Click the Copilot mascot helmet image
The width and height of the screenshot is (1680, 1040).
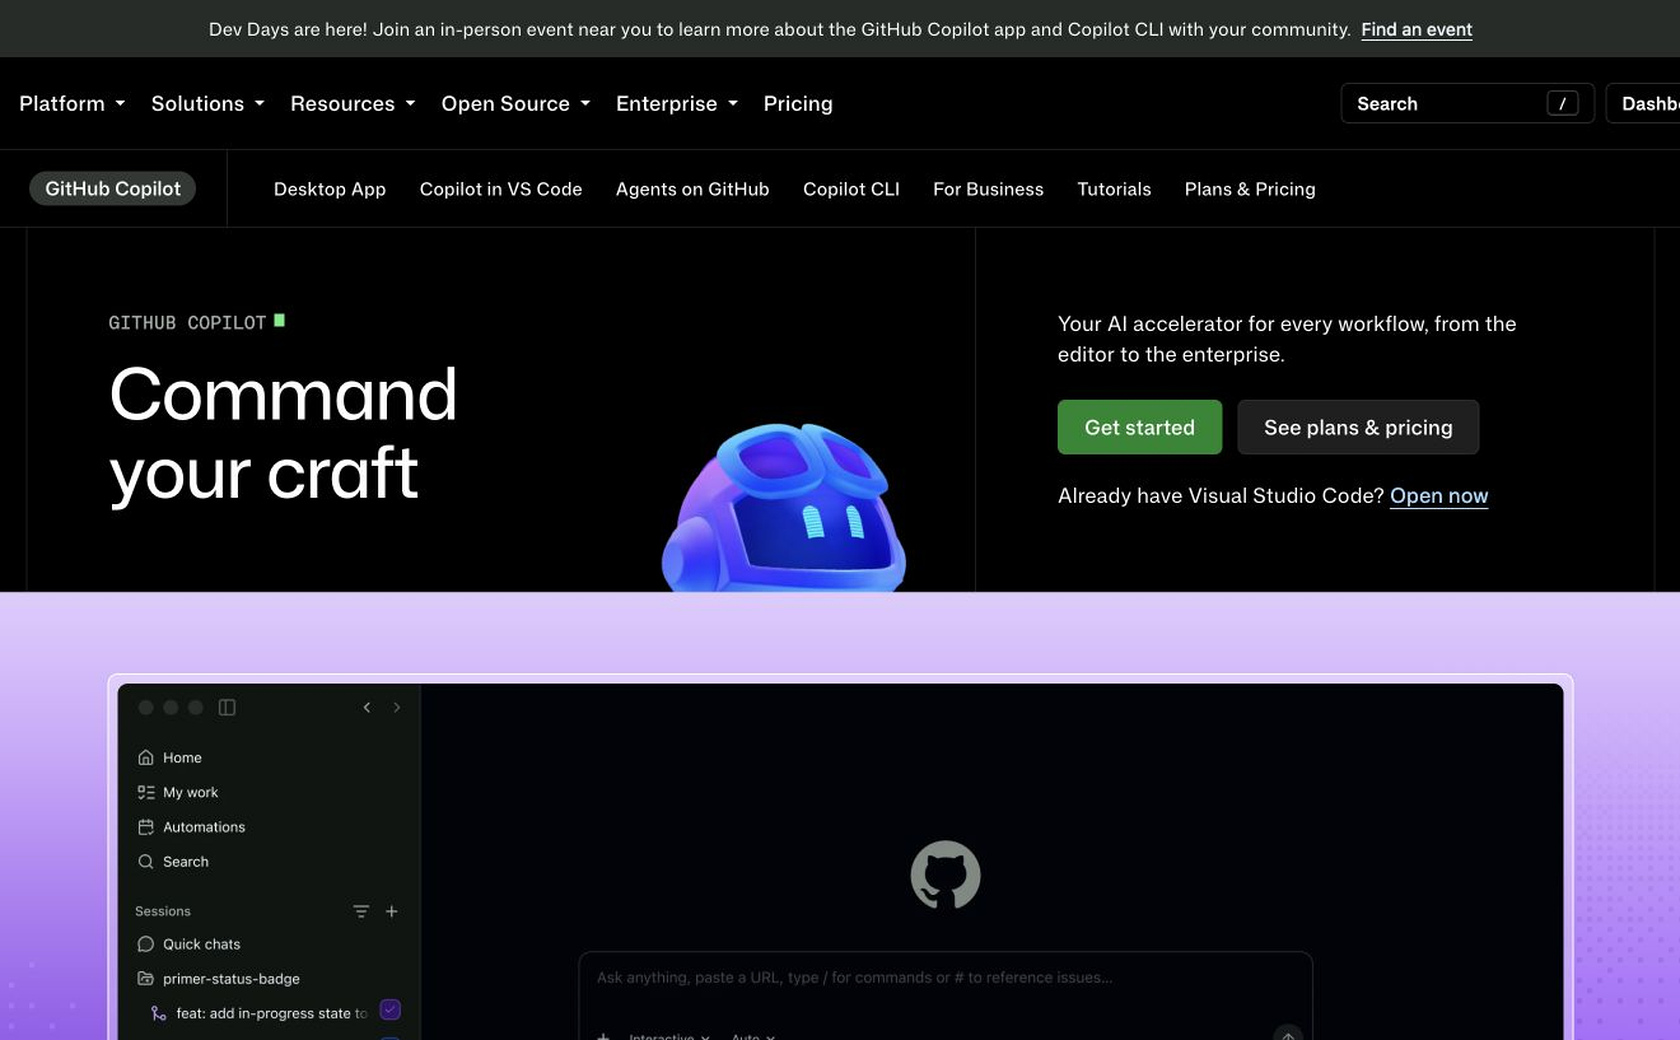[784, 508]
